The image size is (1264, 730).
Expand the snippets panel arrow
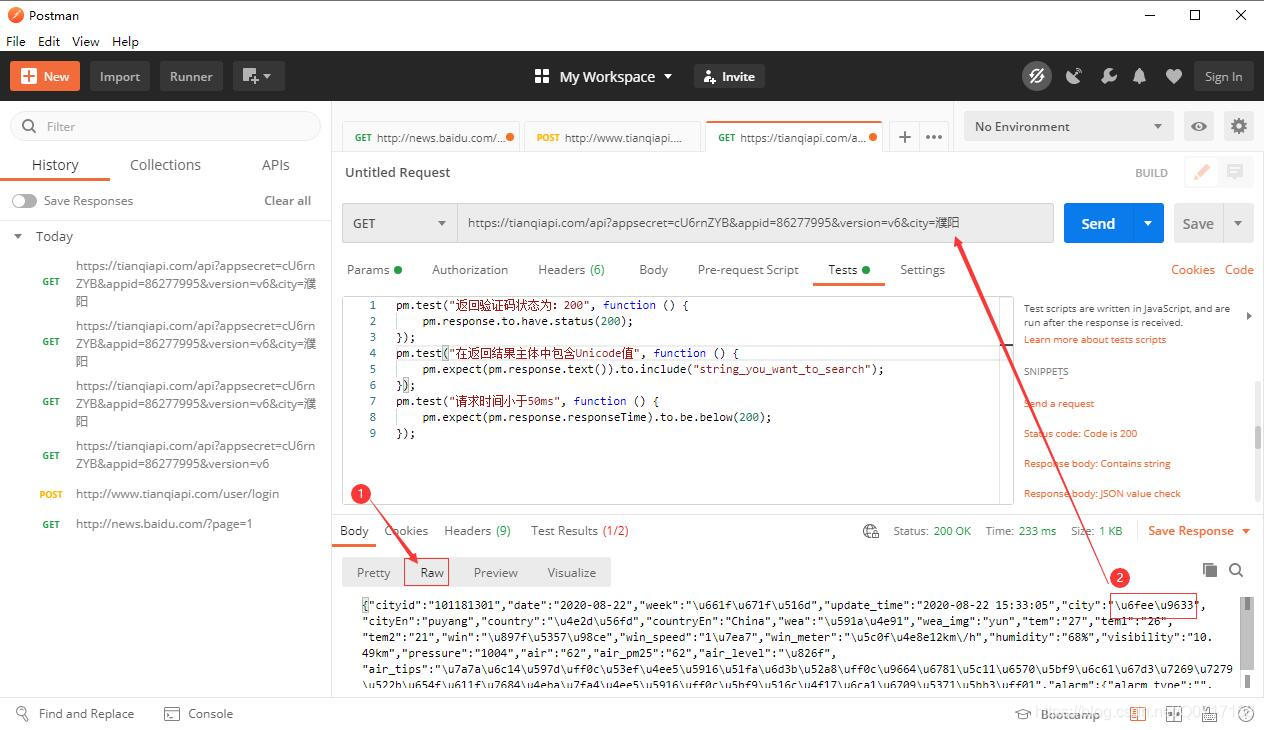[x=1249, y=316]
